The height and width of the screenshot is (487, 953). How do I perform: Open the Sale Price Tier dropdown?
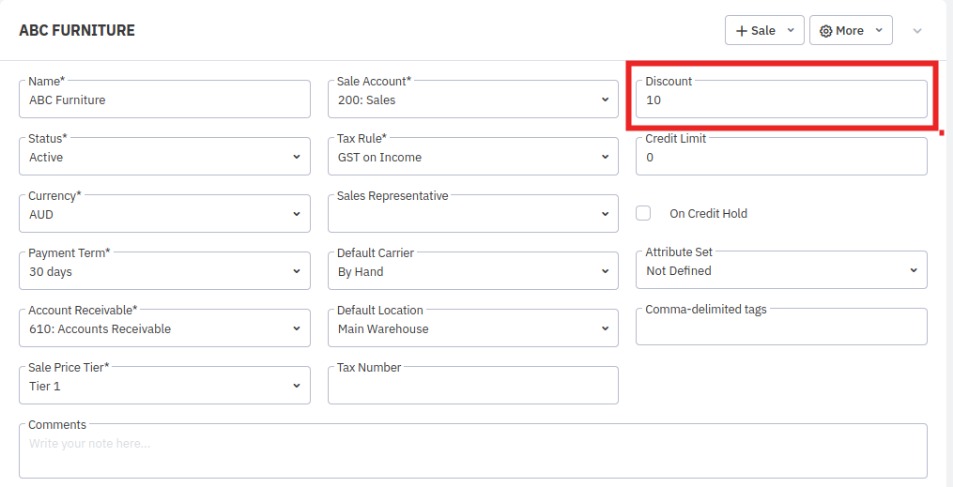pyautogui.click(x=164, y=386)
